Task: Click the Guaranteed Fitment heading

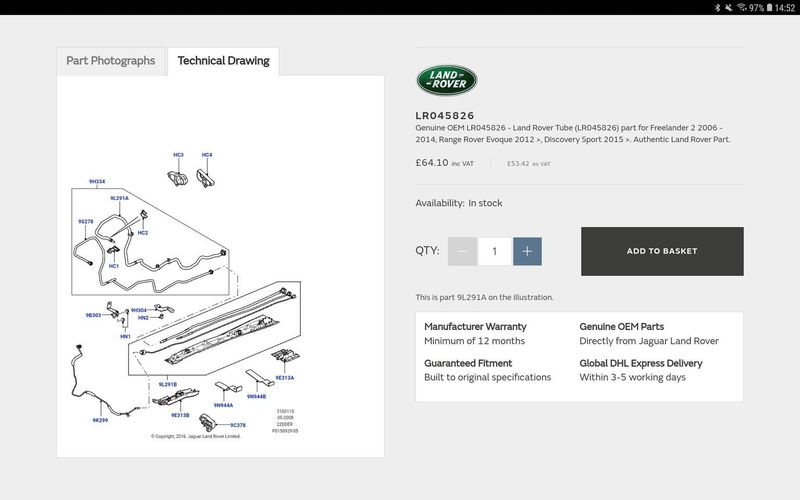Action: pos(468,363)
